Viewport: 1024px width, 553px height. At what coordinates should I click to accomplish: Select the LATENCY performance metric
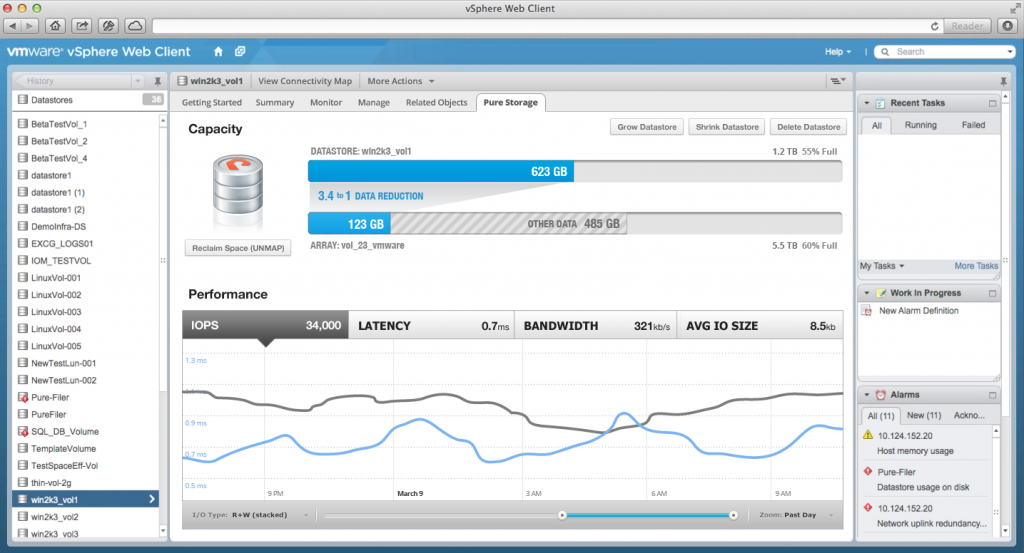click(x=432, y=325)
